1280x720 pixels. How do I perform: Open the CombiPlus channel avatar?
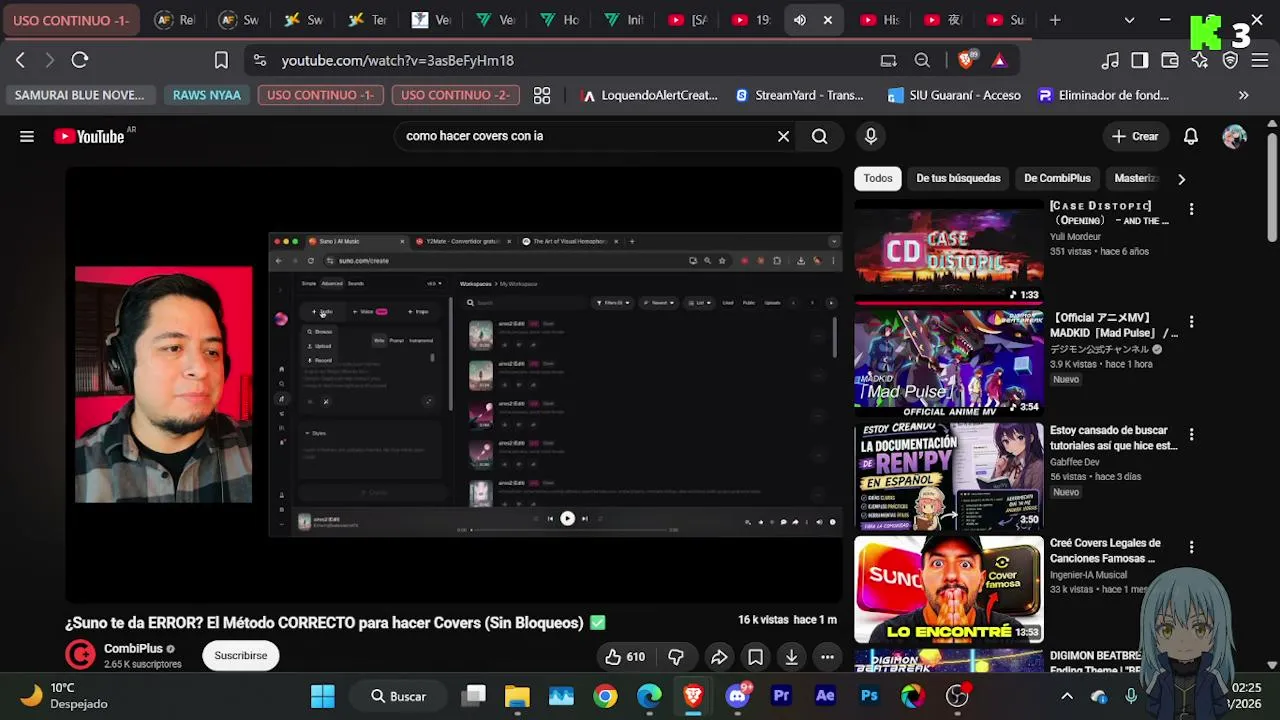point(80,655)
